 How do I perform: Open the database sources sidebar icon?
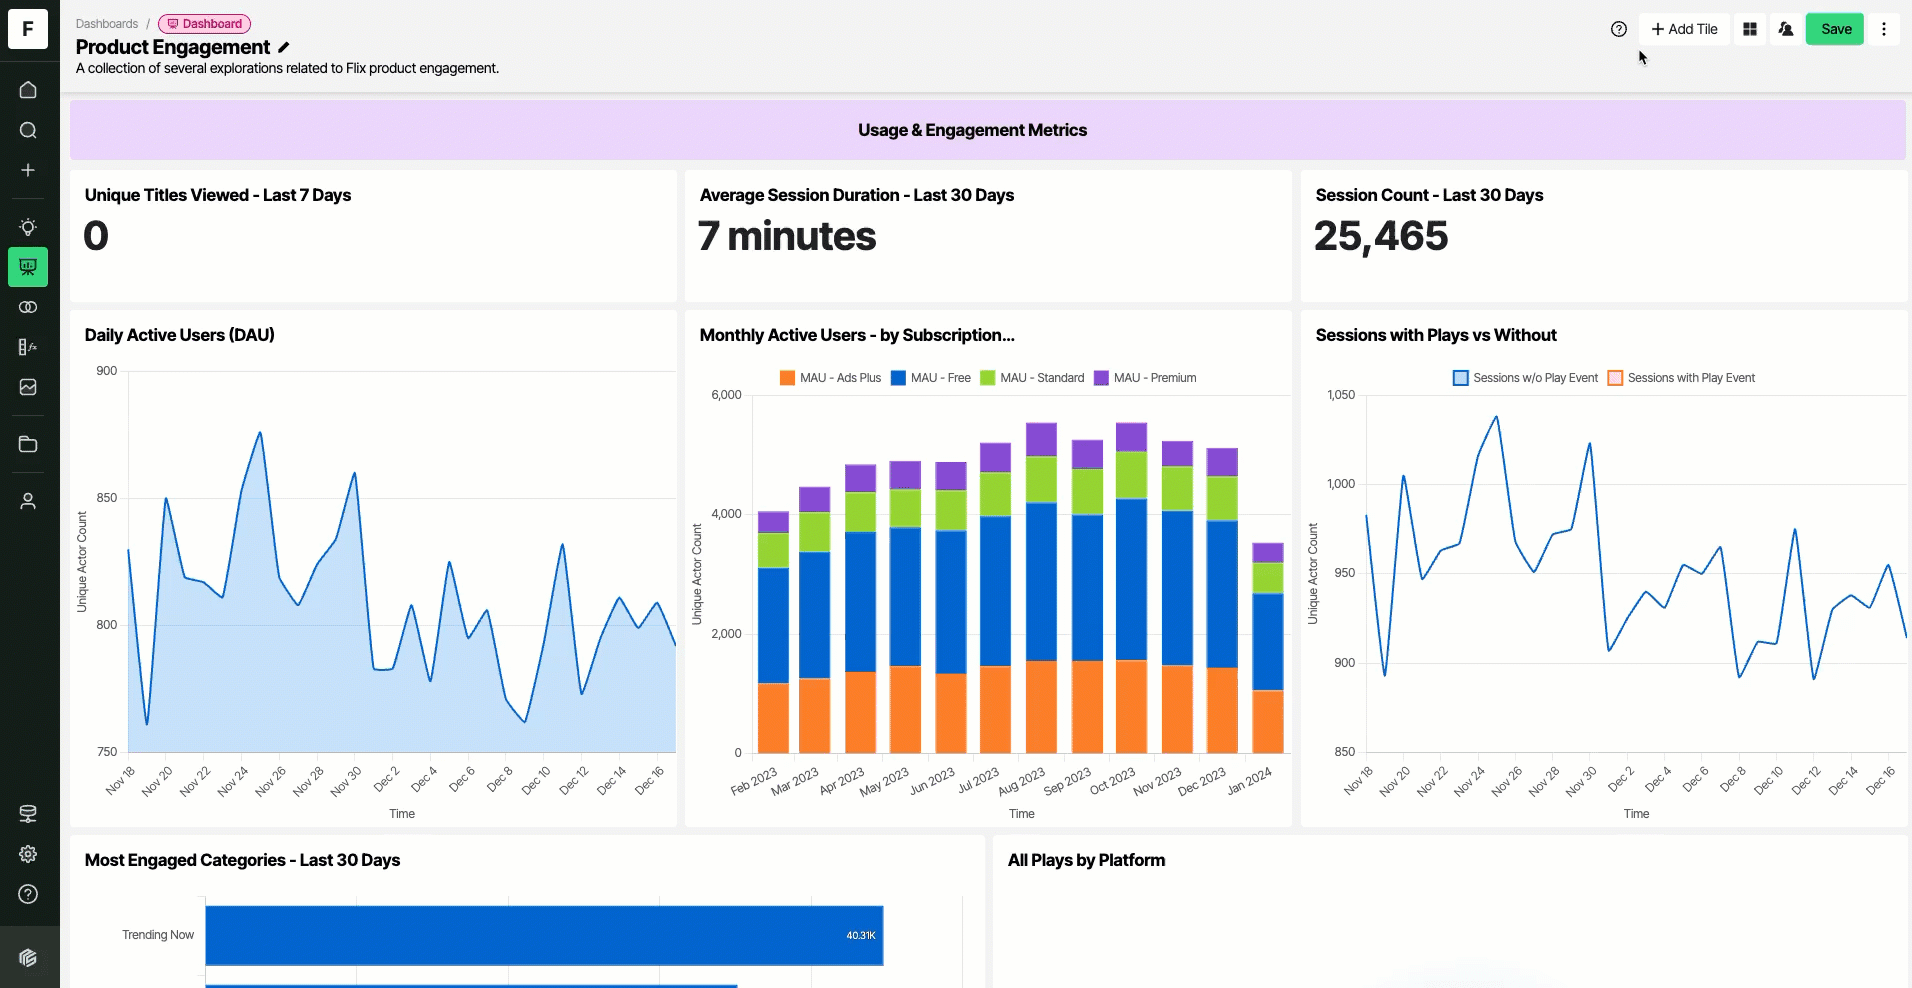coord(28,814)
